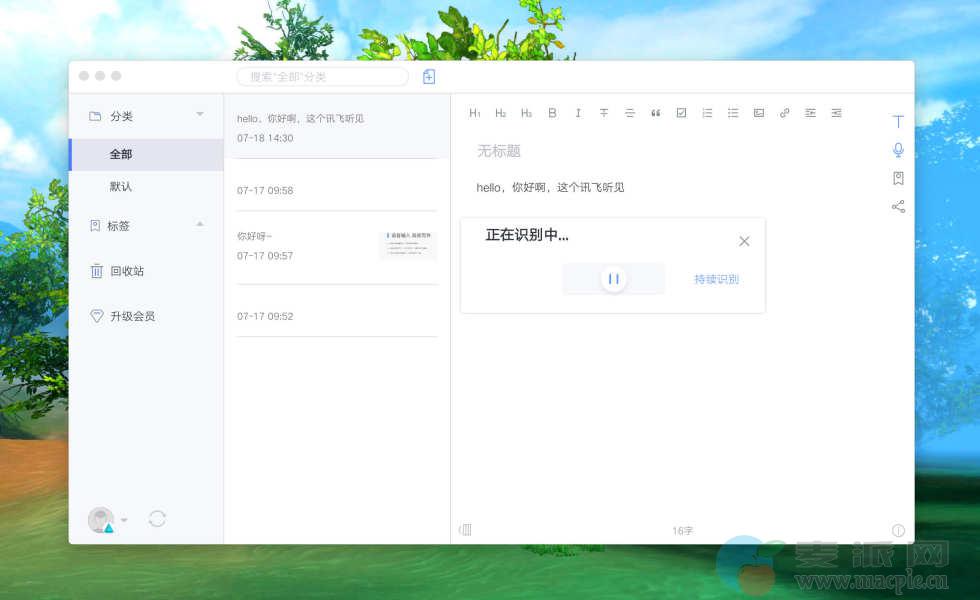Pause the voice recognition recording
Viewport: 980px width, 600px height.
614,280
